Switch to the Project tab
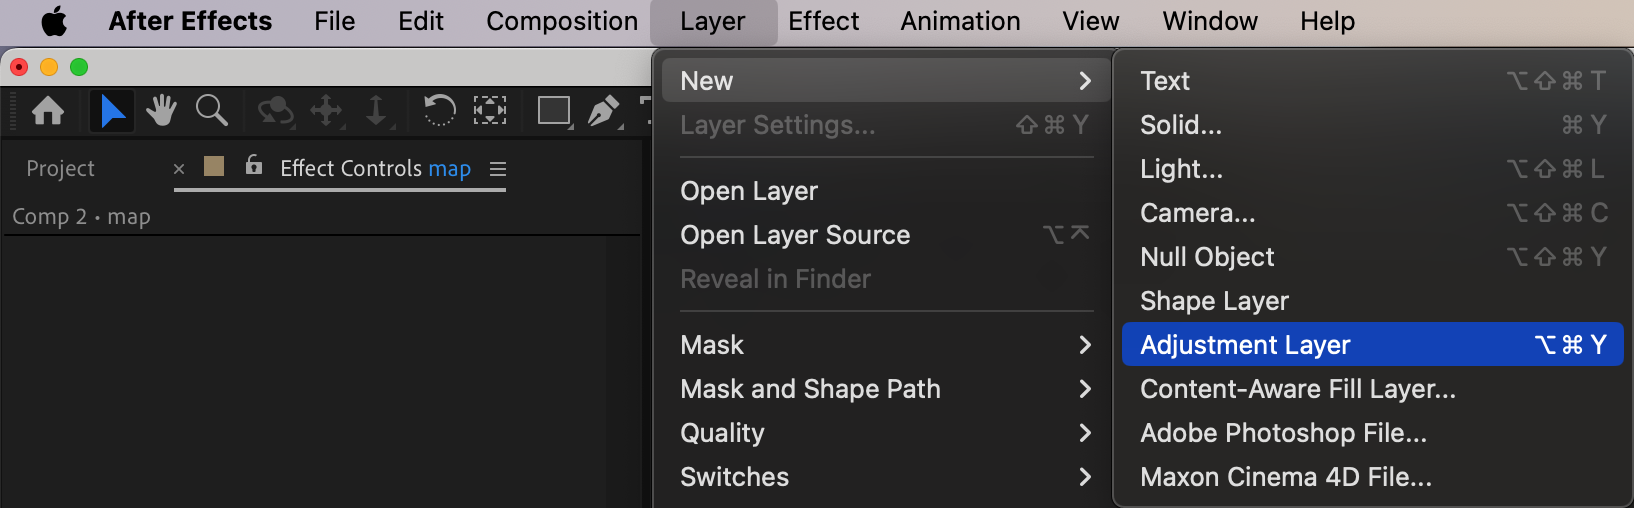This screenshot has width=1634, height=508. coord(60,169)
